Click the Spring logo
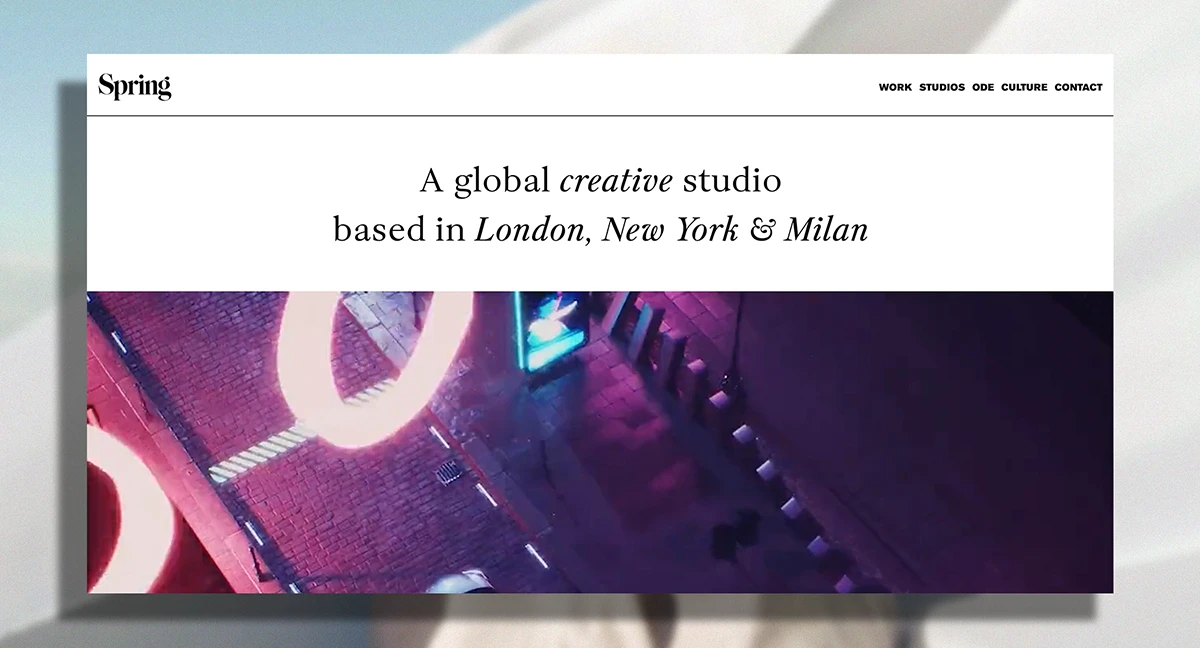Image resolution: width=1200 pixels, height=648 pixels. 135,87
